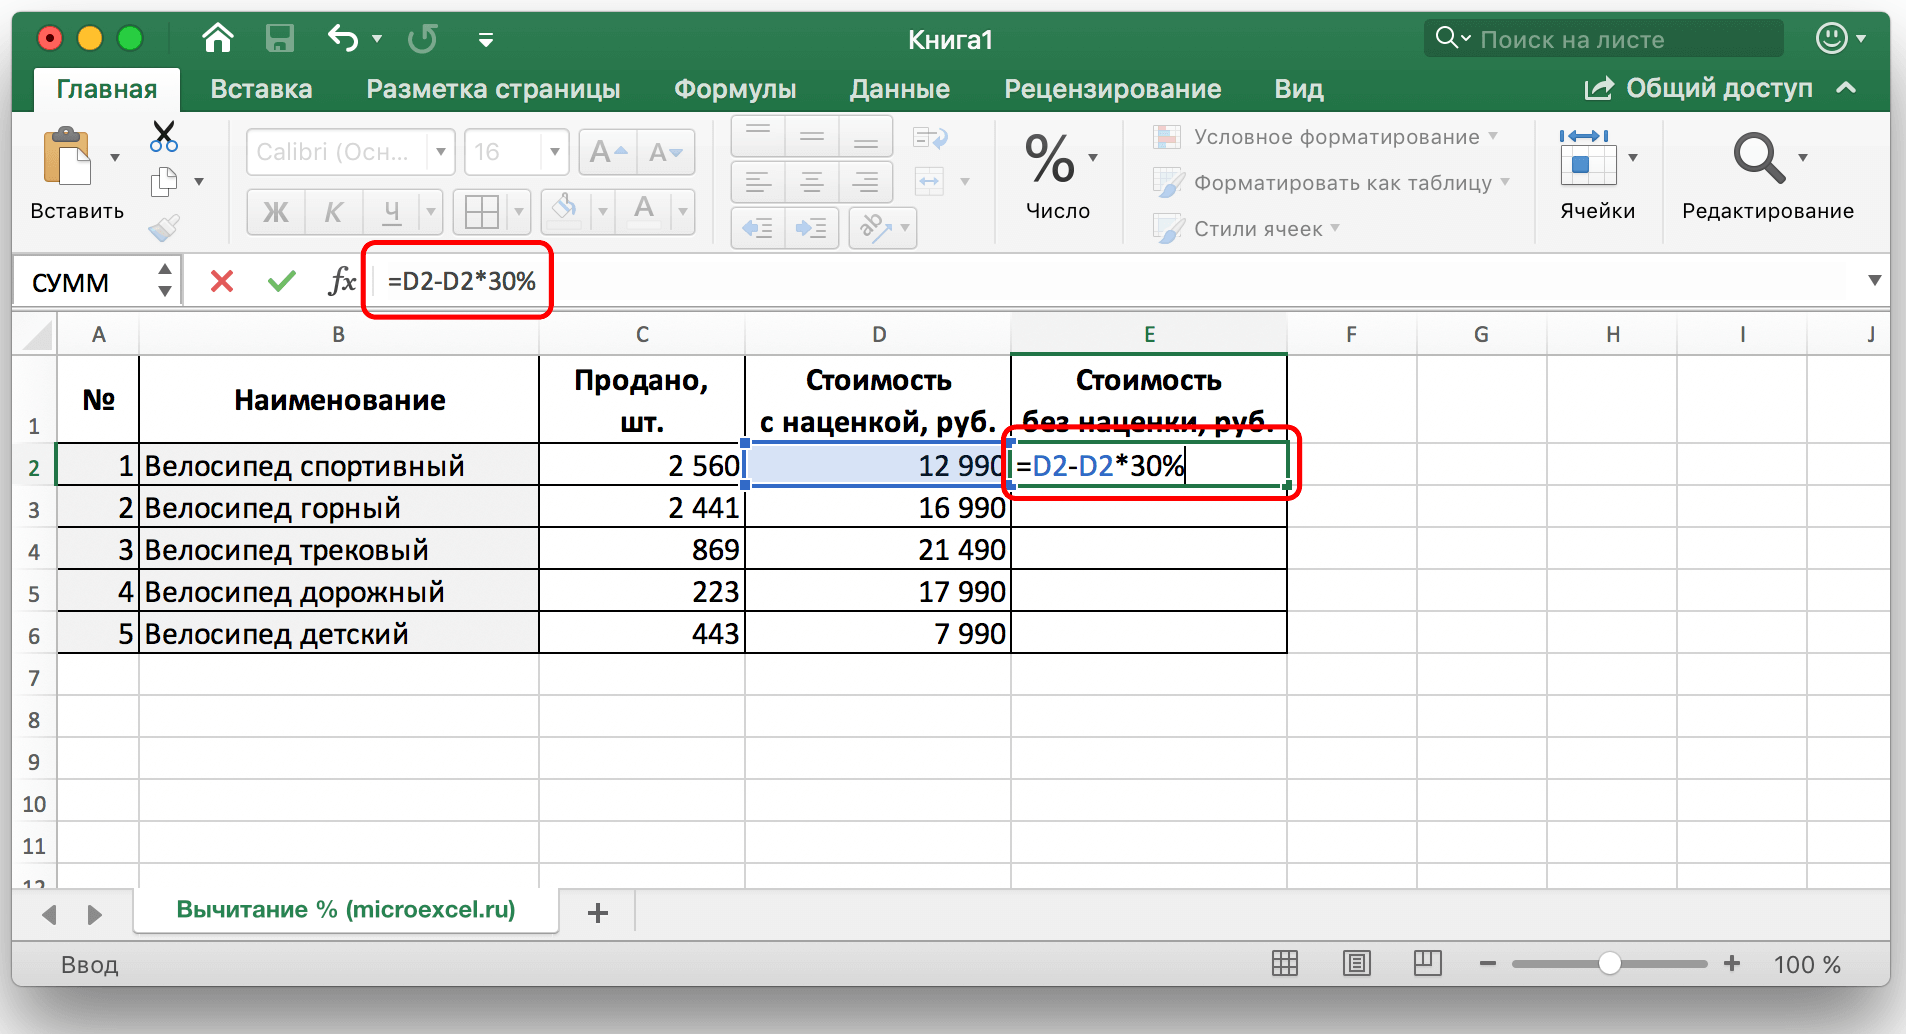Toggle Bold formatting (Ж)
Screen dimensions: 1906x1034
(x=275, y=212)
